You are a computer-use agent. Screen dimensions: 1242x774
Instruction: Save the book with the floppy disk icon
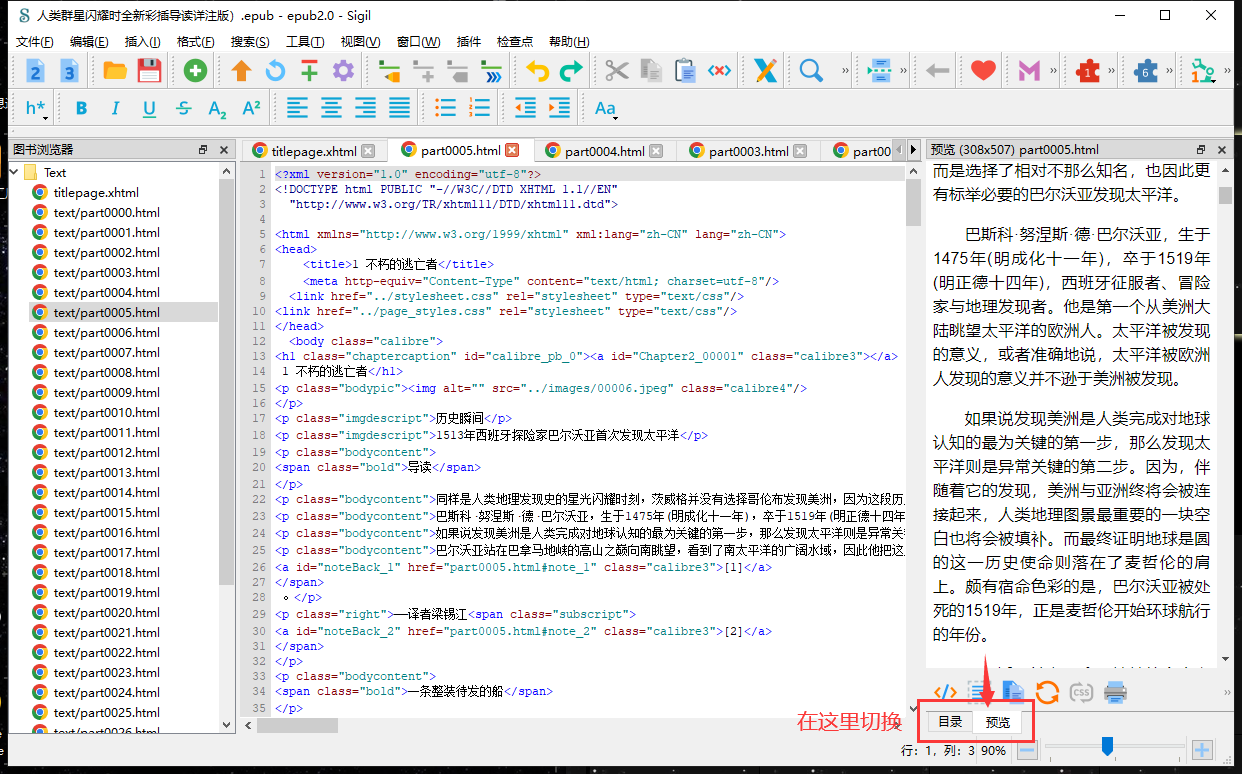coord(149,71)
